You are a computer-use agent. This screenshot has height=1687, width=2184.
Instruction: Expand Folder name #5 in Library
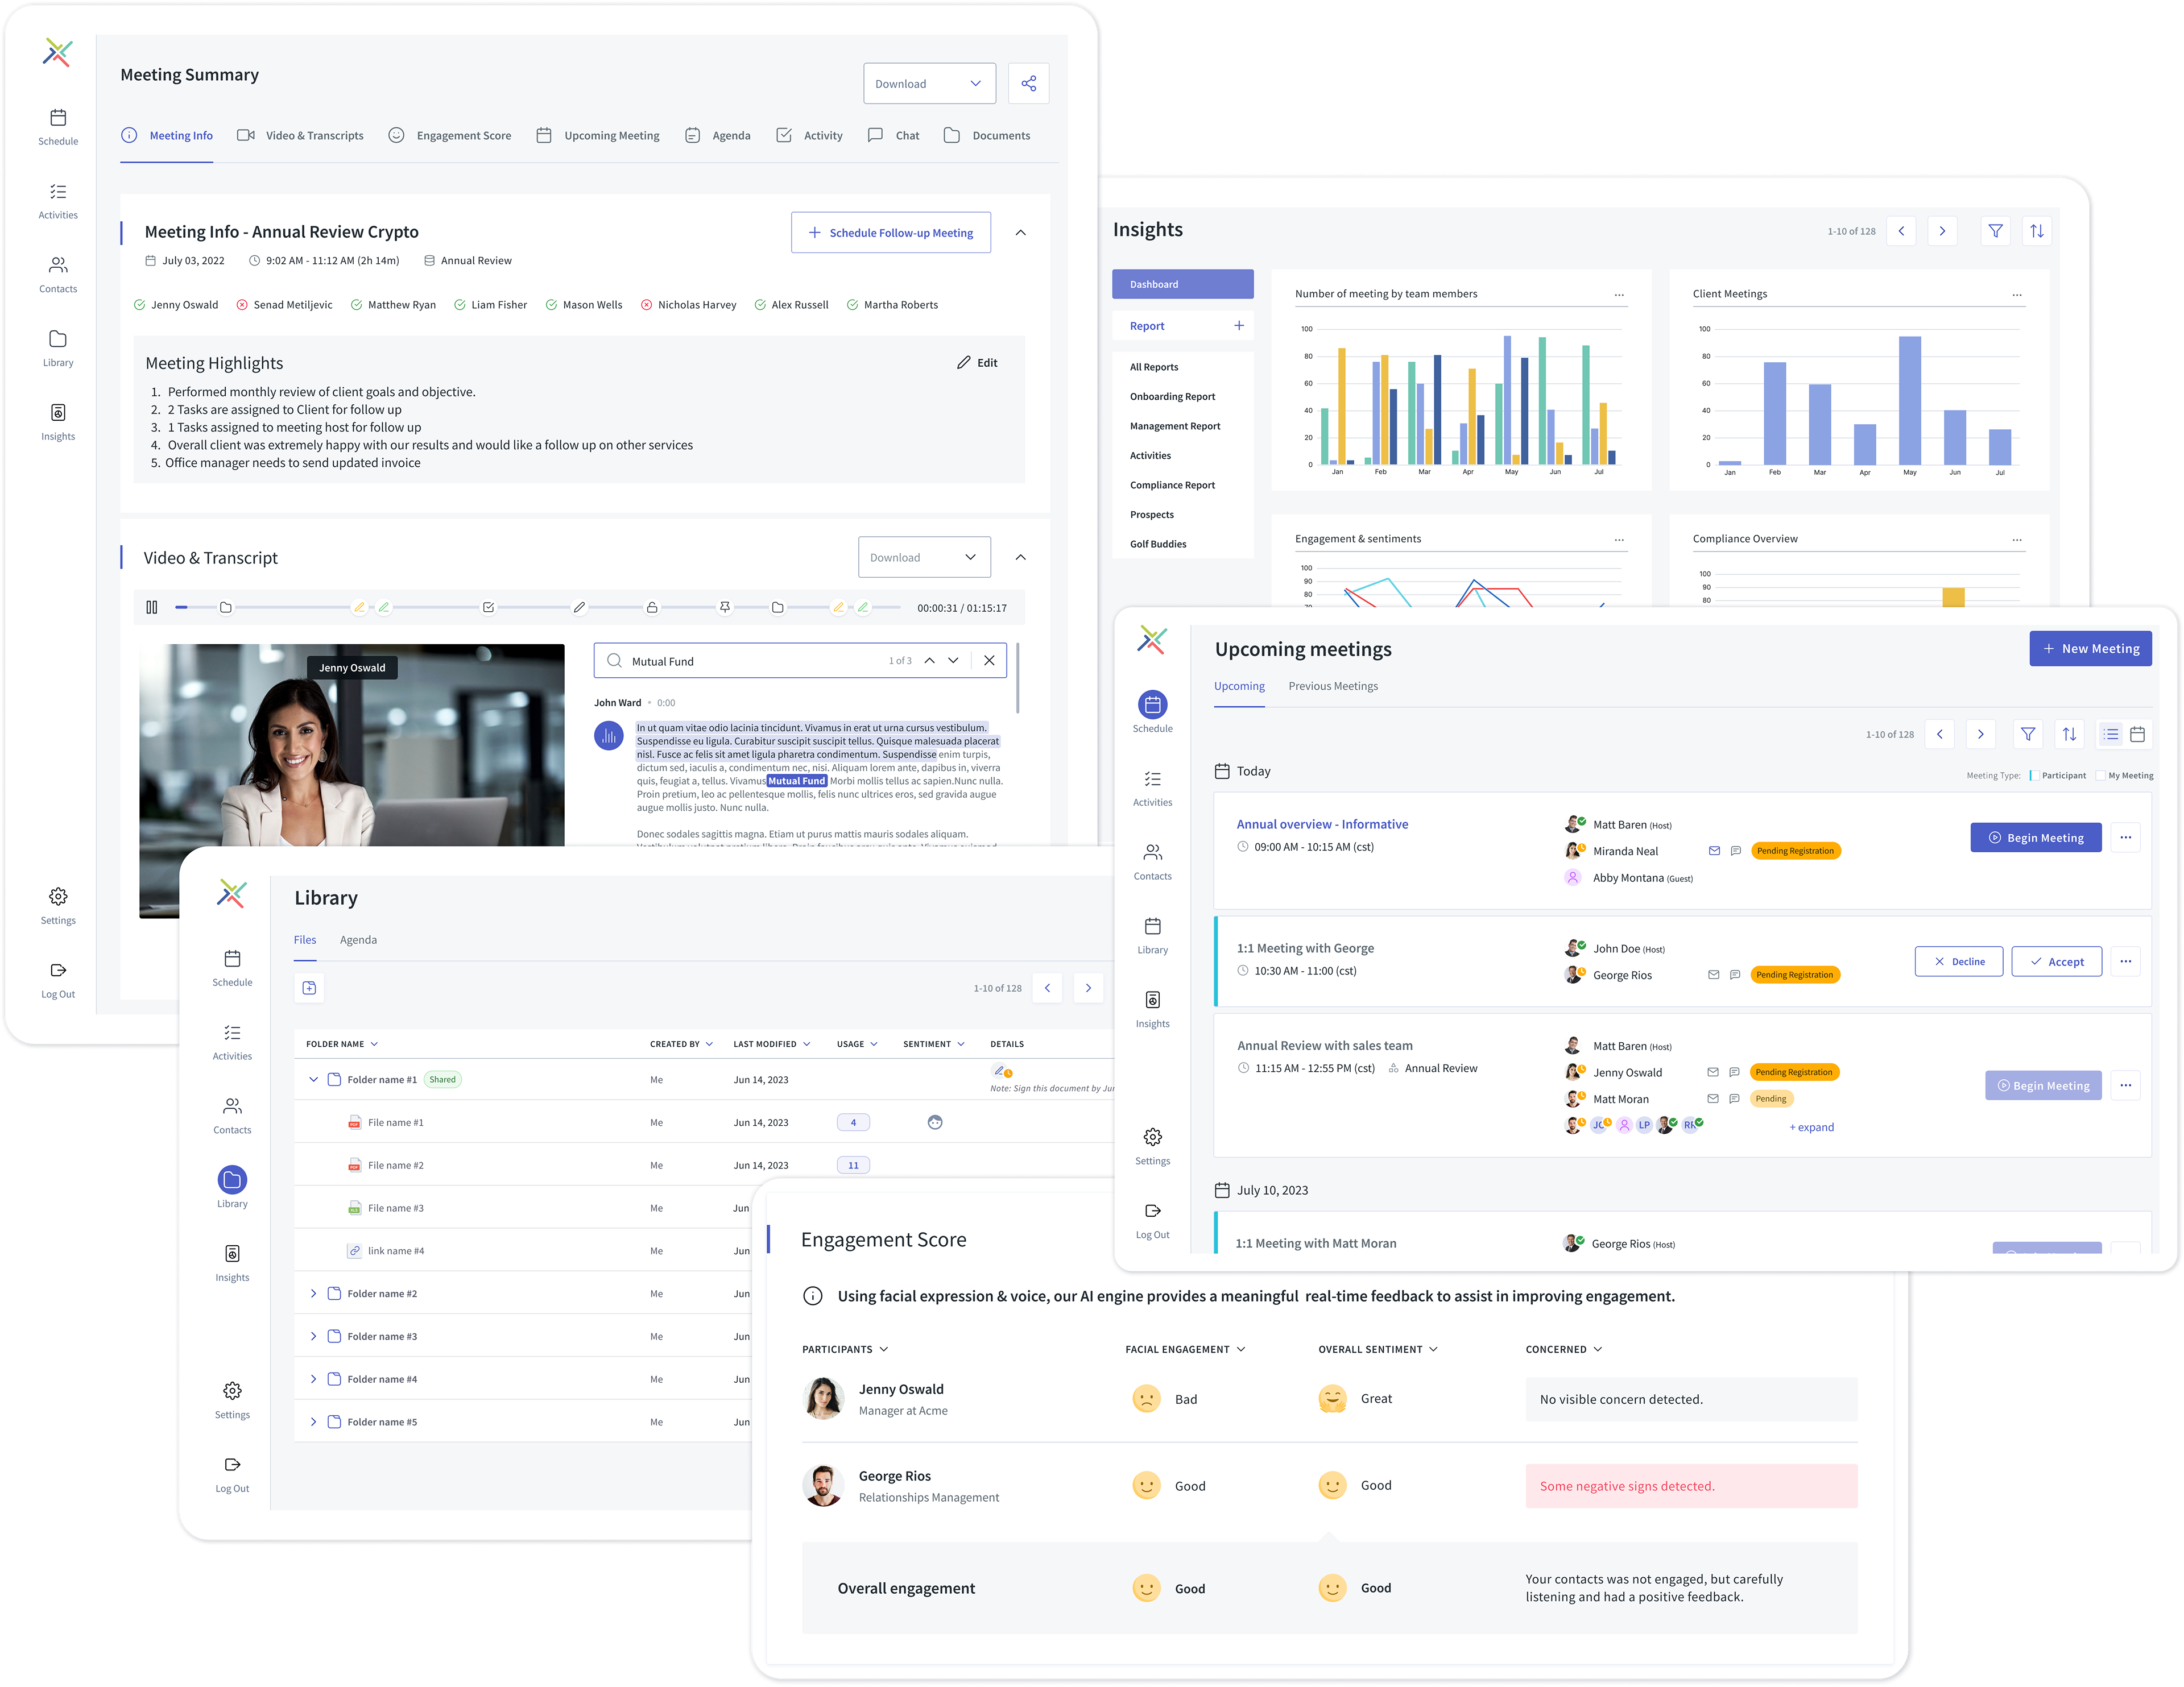point(313,1422)
